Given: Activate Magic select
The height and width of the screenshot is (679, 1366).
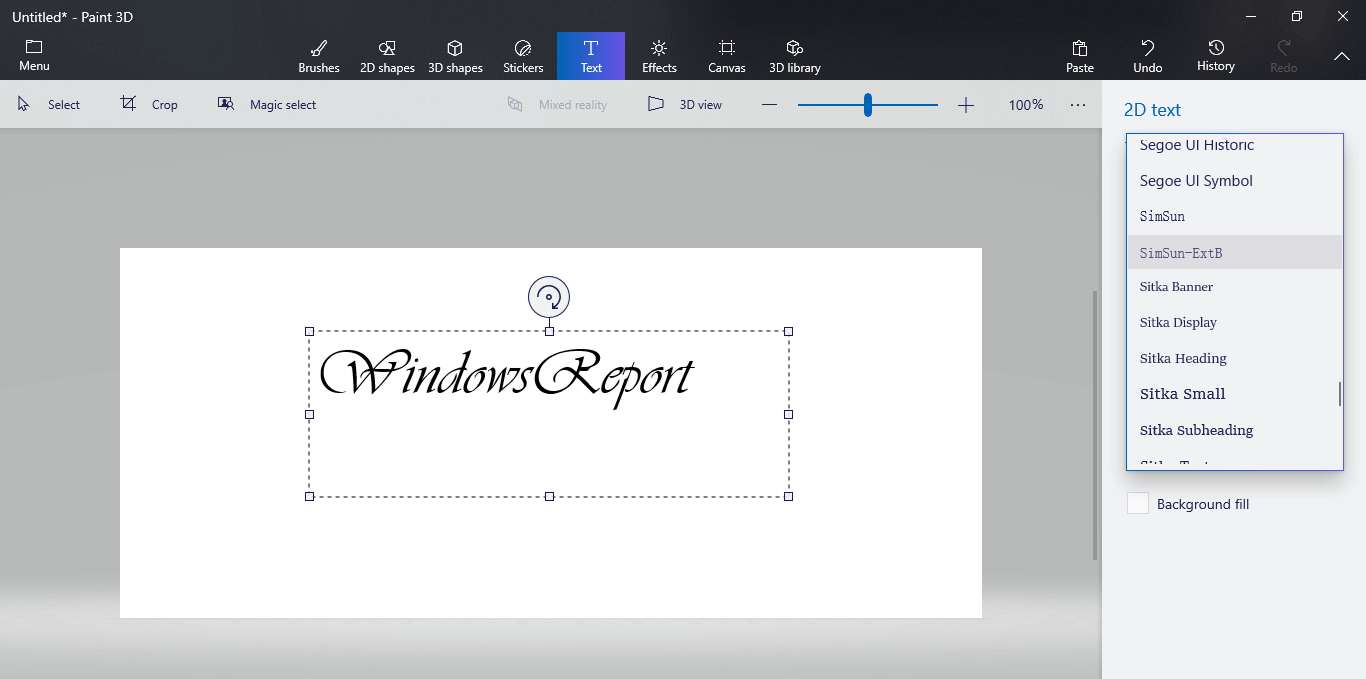Looking at the screenshot, I should 267,104.
